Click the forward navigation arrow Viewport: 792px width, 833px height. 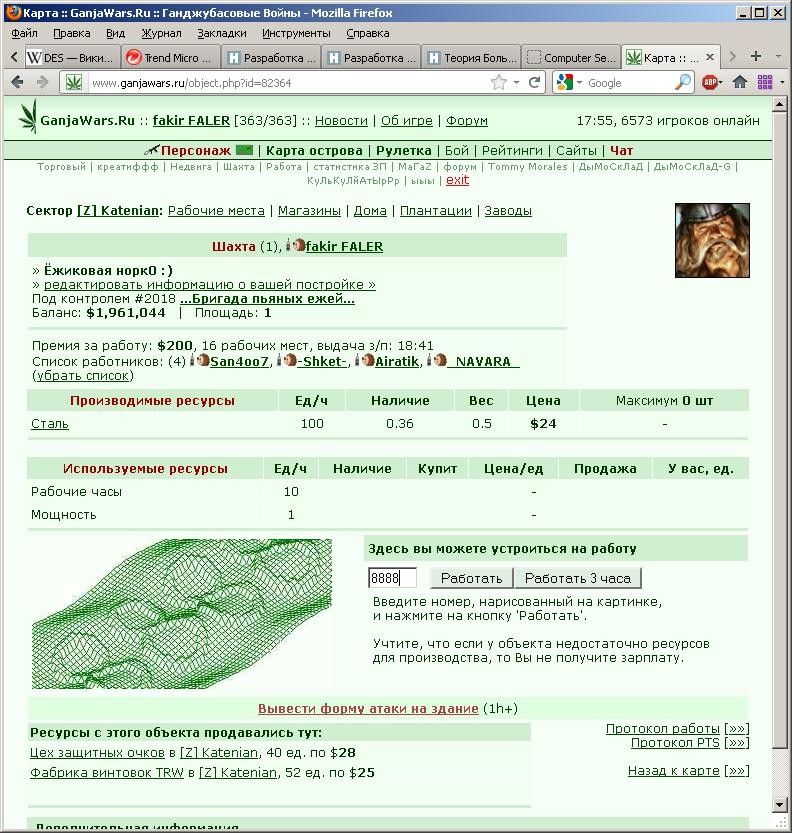click(42, 82)
